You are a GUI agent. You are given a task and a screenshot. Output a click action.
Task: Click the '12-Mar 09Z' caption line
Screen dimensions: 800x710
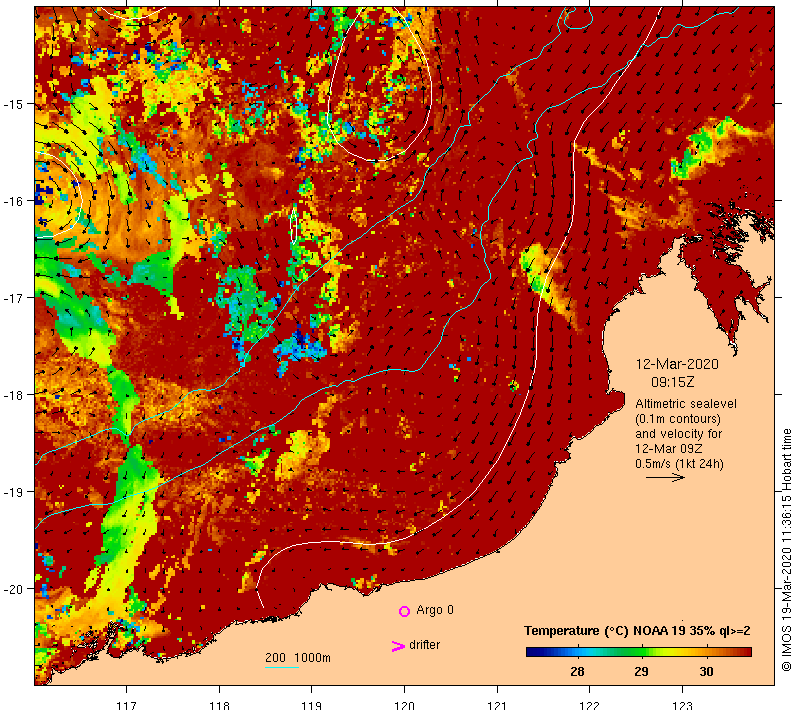pyautogui.click(x=668, y=448)
